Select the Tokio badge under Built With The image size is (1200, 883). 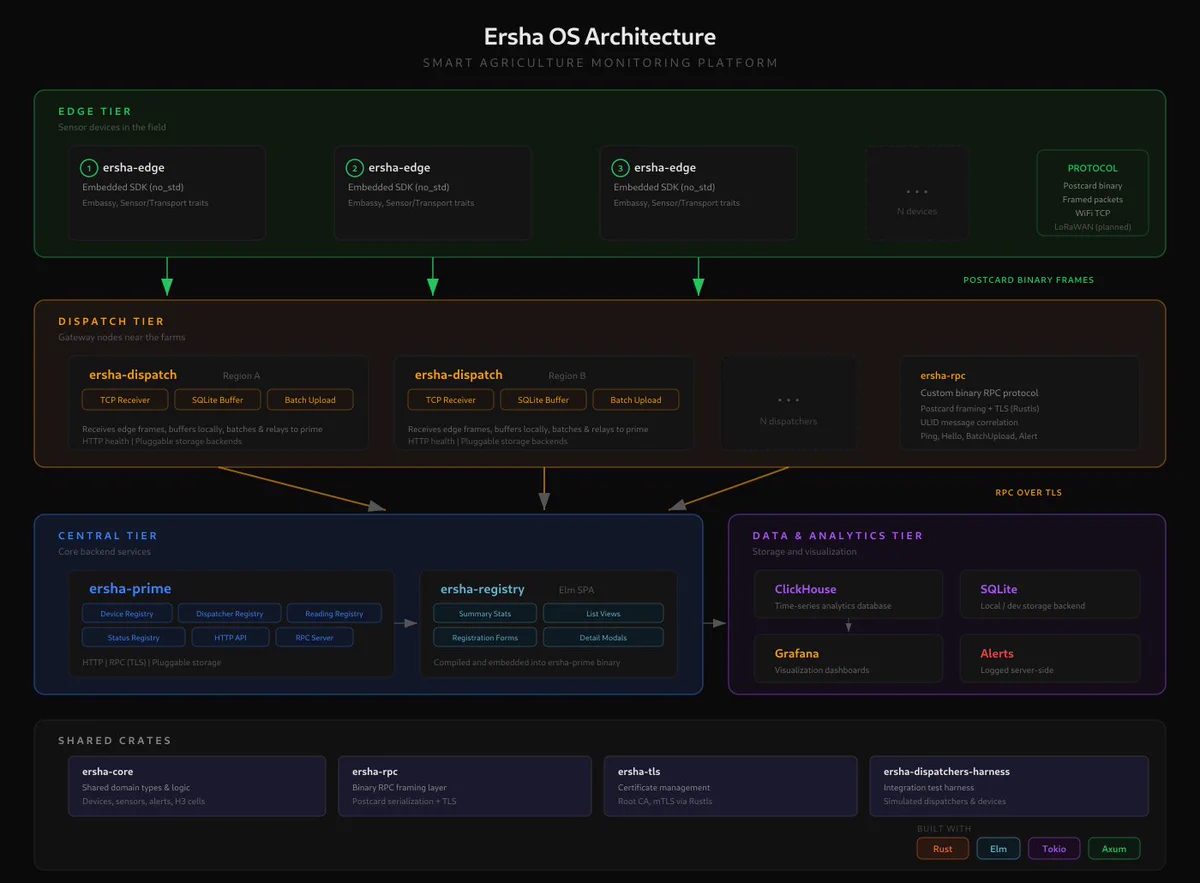click(1054, 848)
